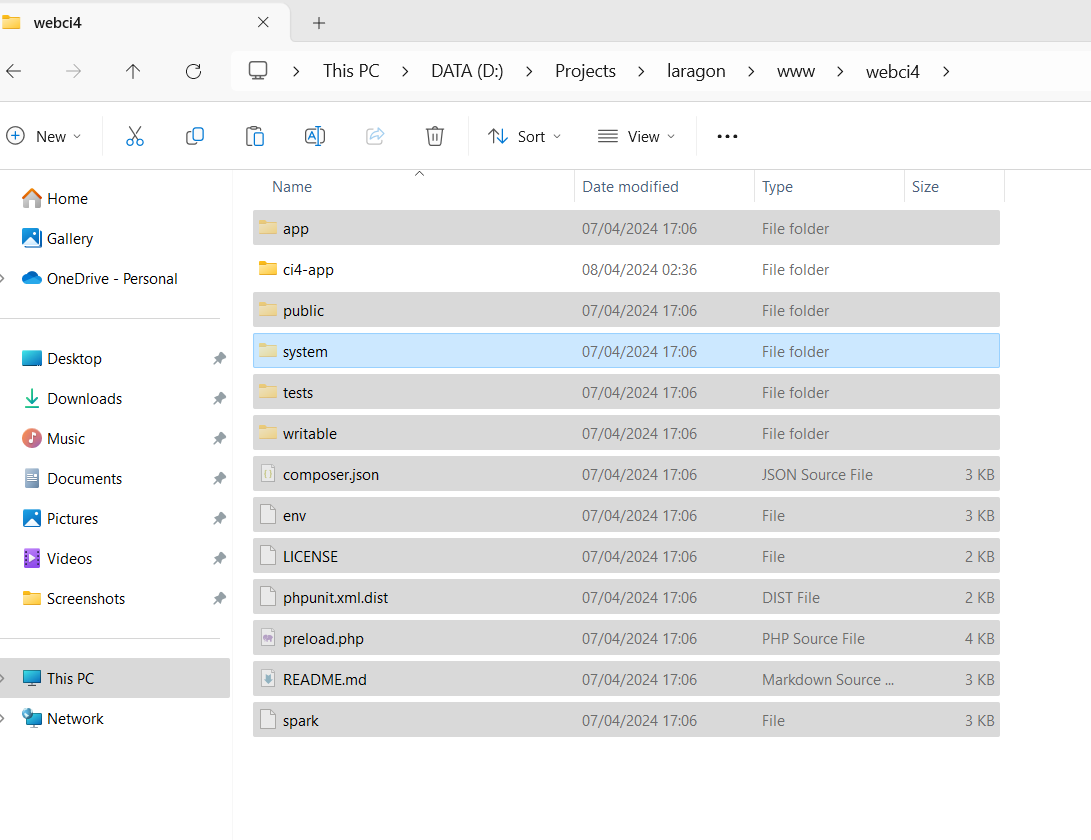The image size is (1091, 840).
Task: Refresh the current folder view
Action: tap(193, 71)
